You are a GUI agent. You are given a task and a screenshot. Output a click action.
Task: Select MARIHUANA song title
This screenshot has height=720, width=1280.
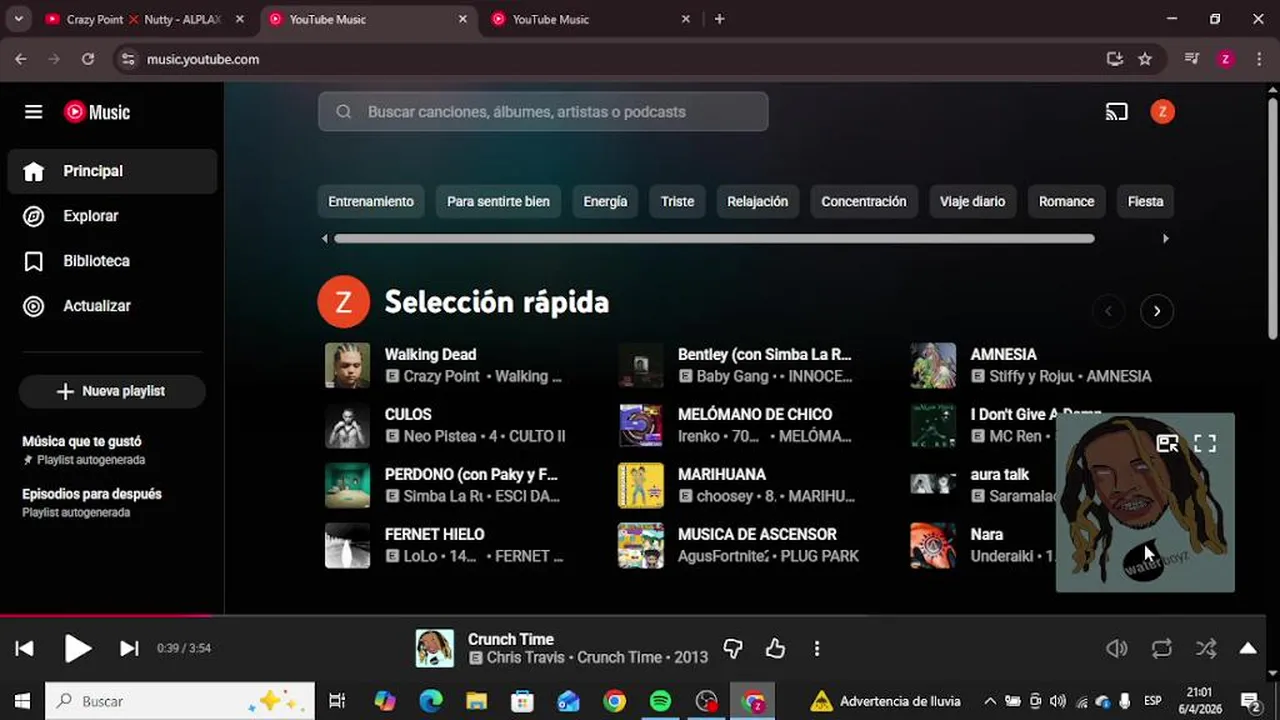pyautogui.click(x=722, y=475)
